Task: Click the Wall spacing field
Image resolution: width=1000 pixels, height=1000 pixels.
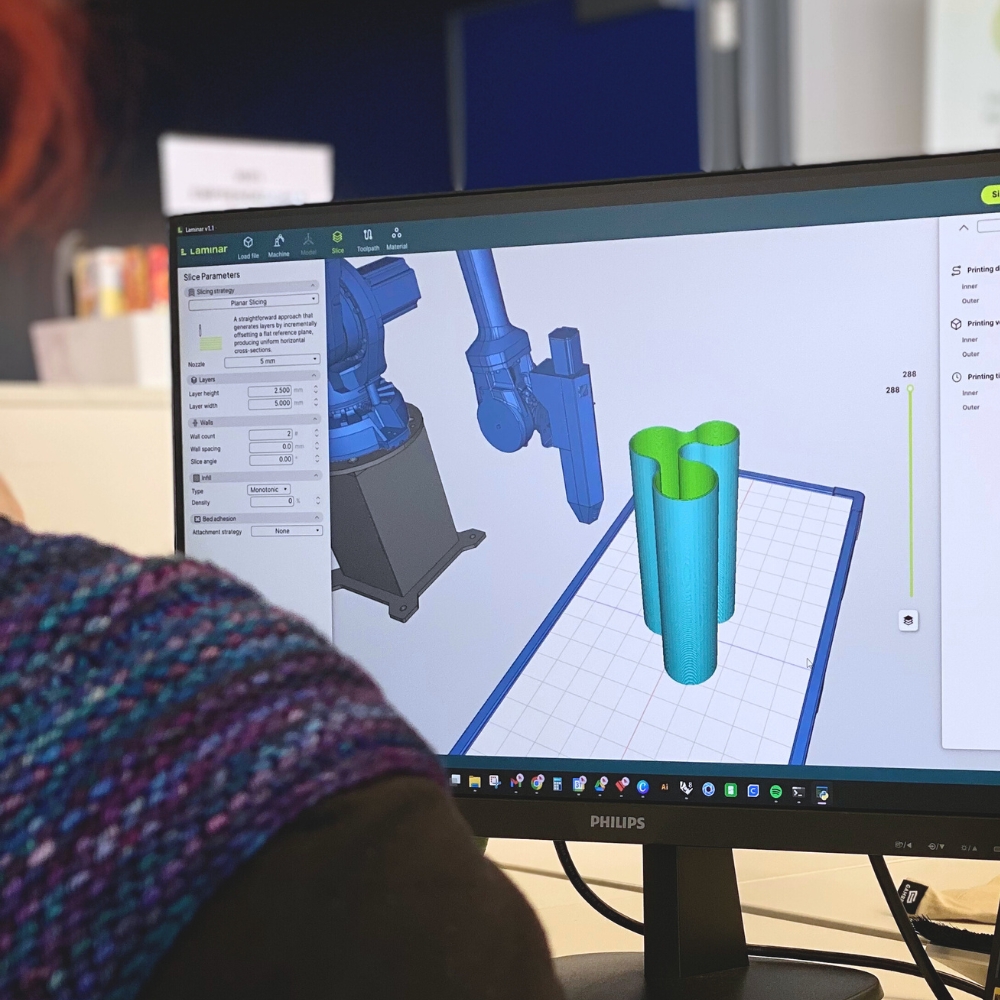Action: pos(270,446)
